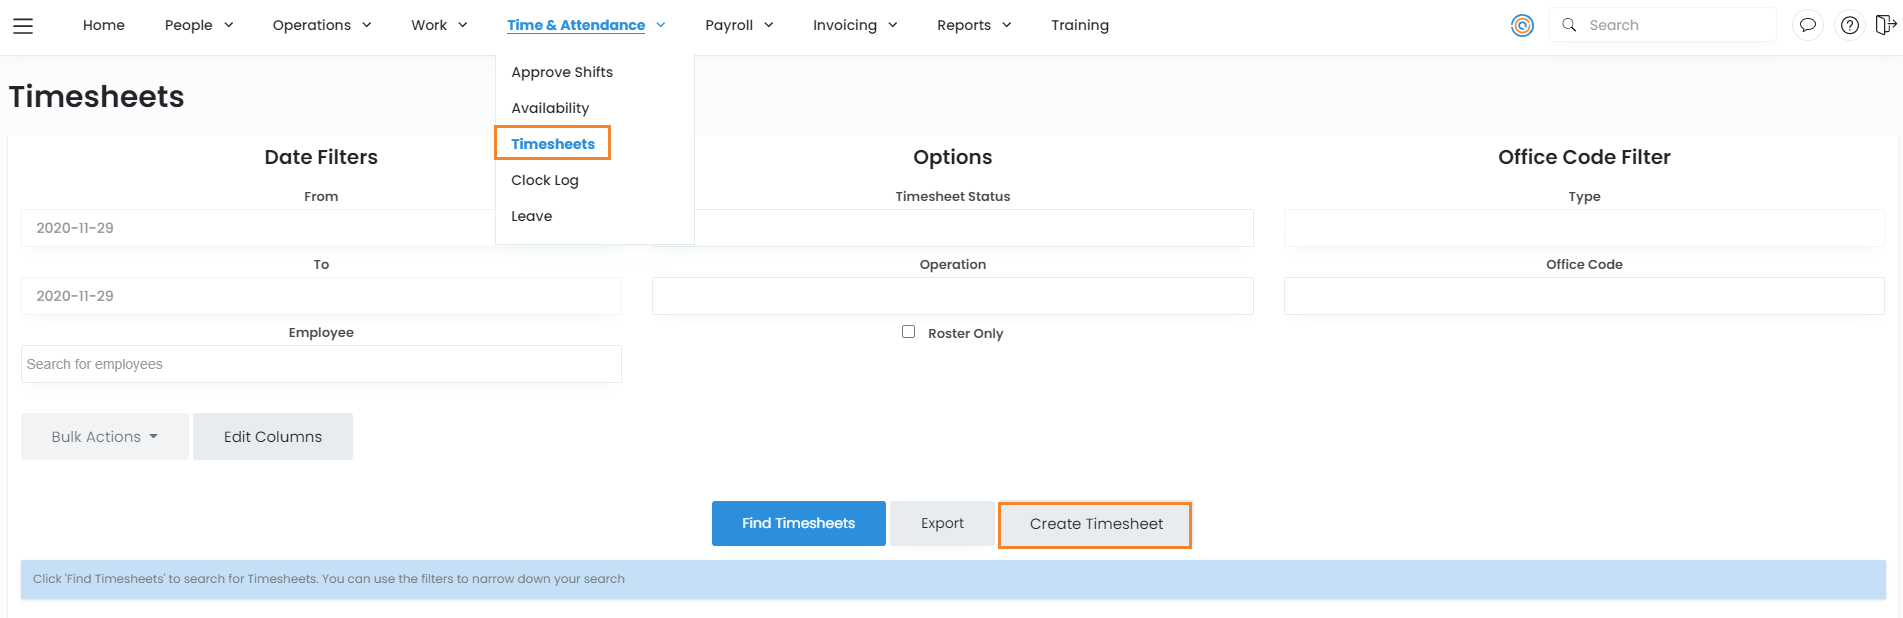Click the circular logo icon near search
This screenshot has height=618, width=1903.
coord(1522,26)
